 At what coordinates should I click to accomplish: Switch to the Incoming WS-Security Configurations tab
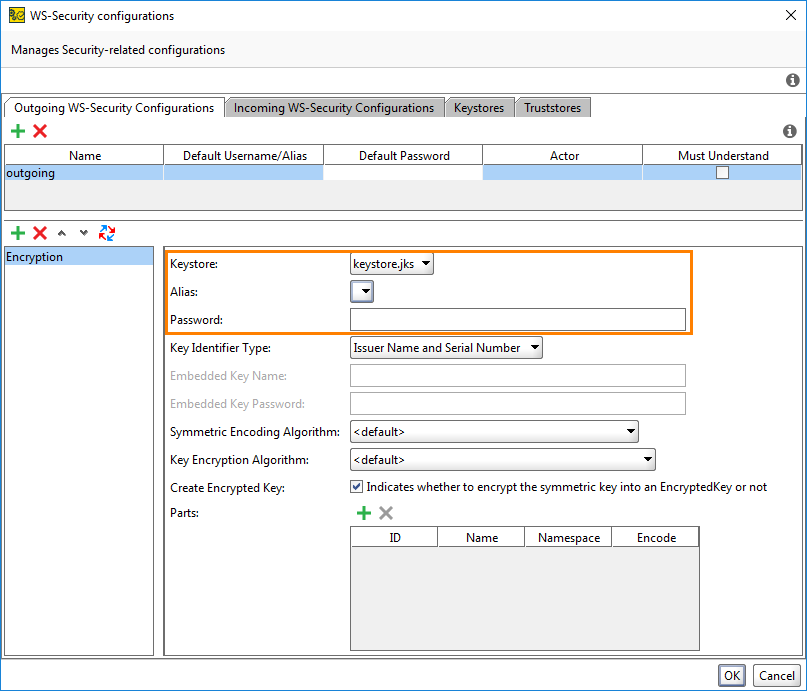334,107
